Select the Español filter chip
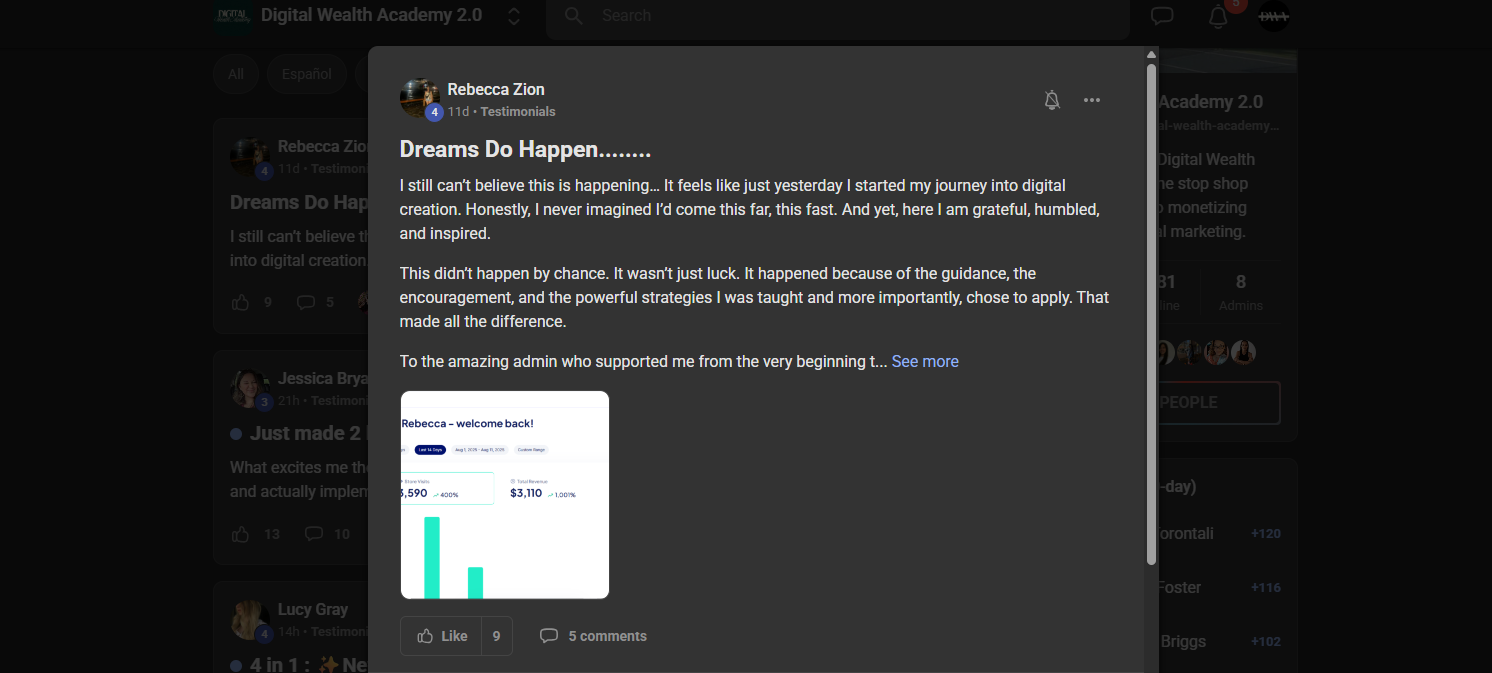 (x=307, y=74)
